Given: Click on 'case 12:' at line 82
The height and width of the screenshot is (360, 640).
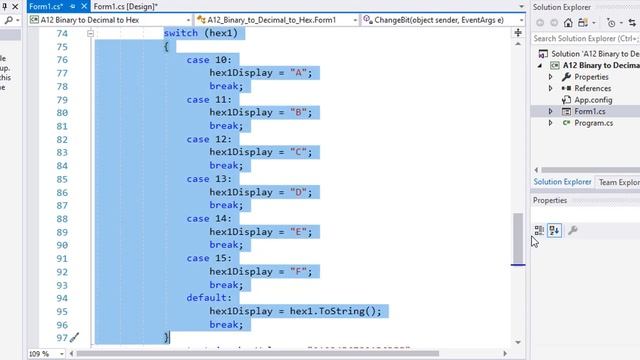Looking at the screenshot, I should coord(209,139).
